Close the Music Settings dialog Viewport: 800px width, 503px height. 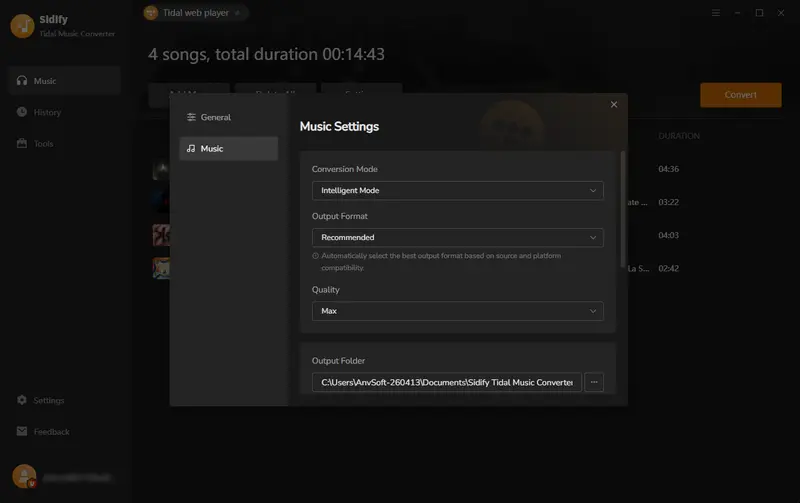click(614, 105)
